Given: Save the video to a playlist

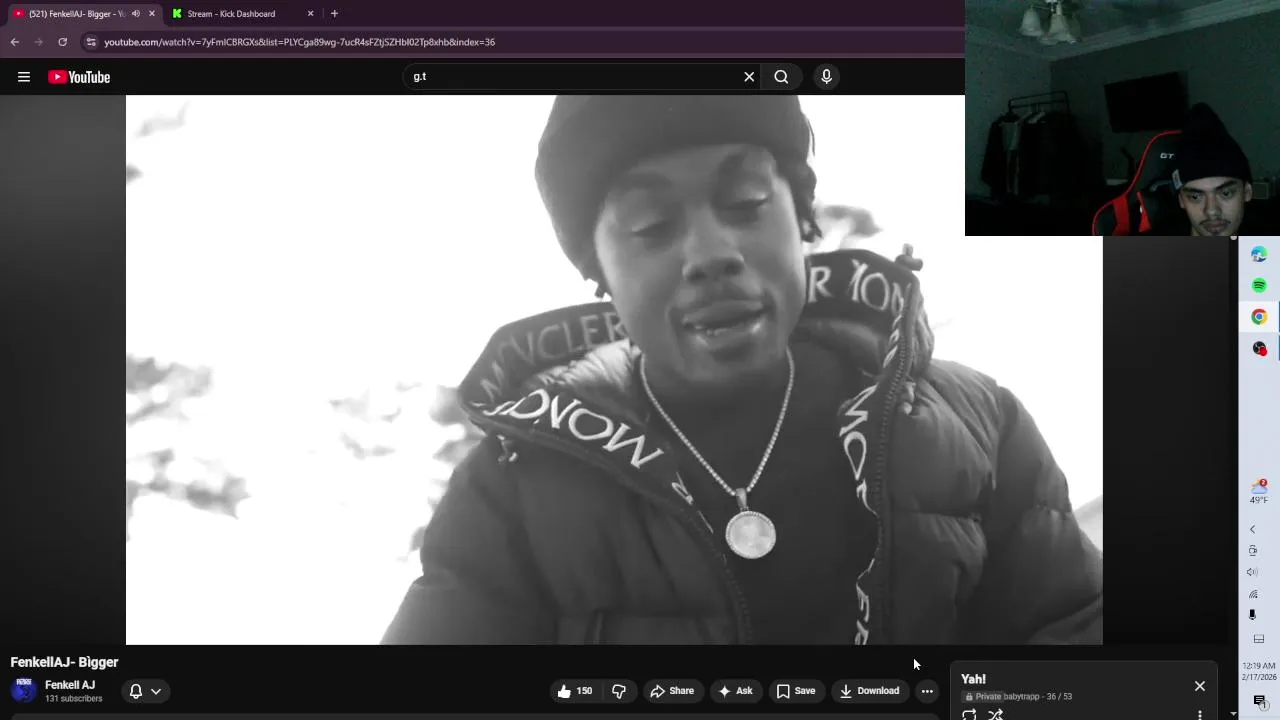Looking at the screenshot, I should coord(796,691).
